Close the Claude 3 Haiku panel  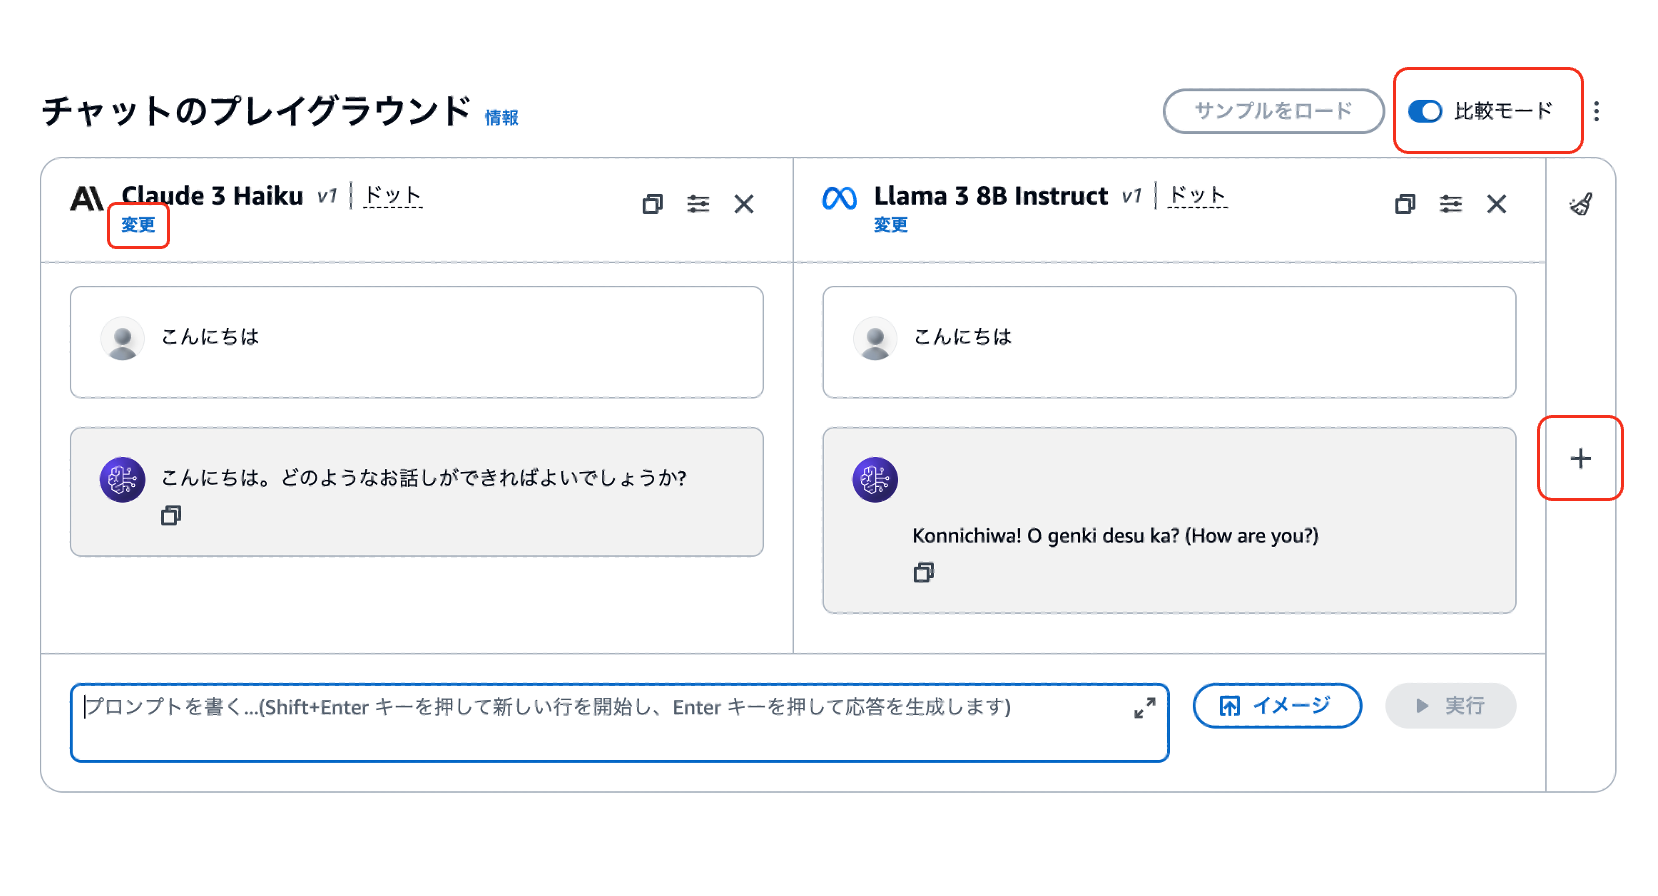coord(744,204)
